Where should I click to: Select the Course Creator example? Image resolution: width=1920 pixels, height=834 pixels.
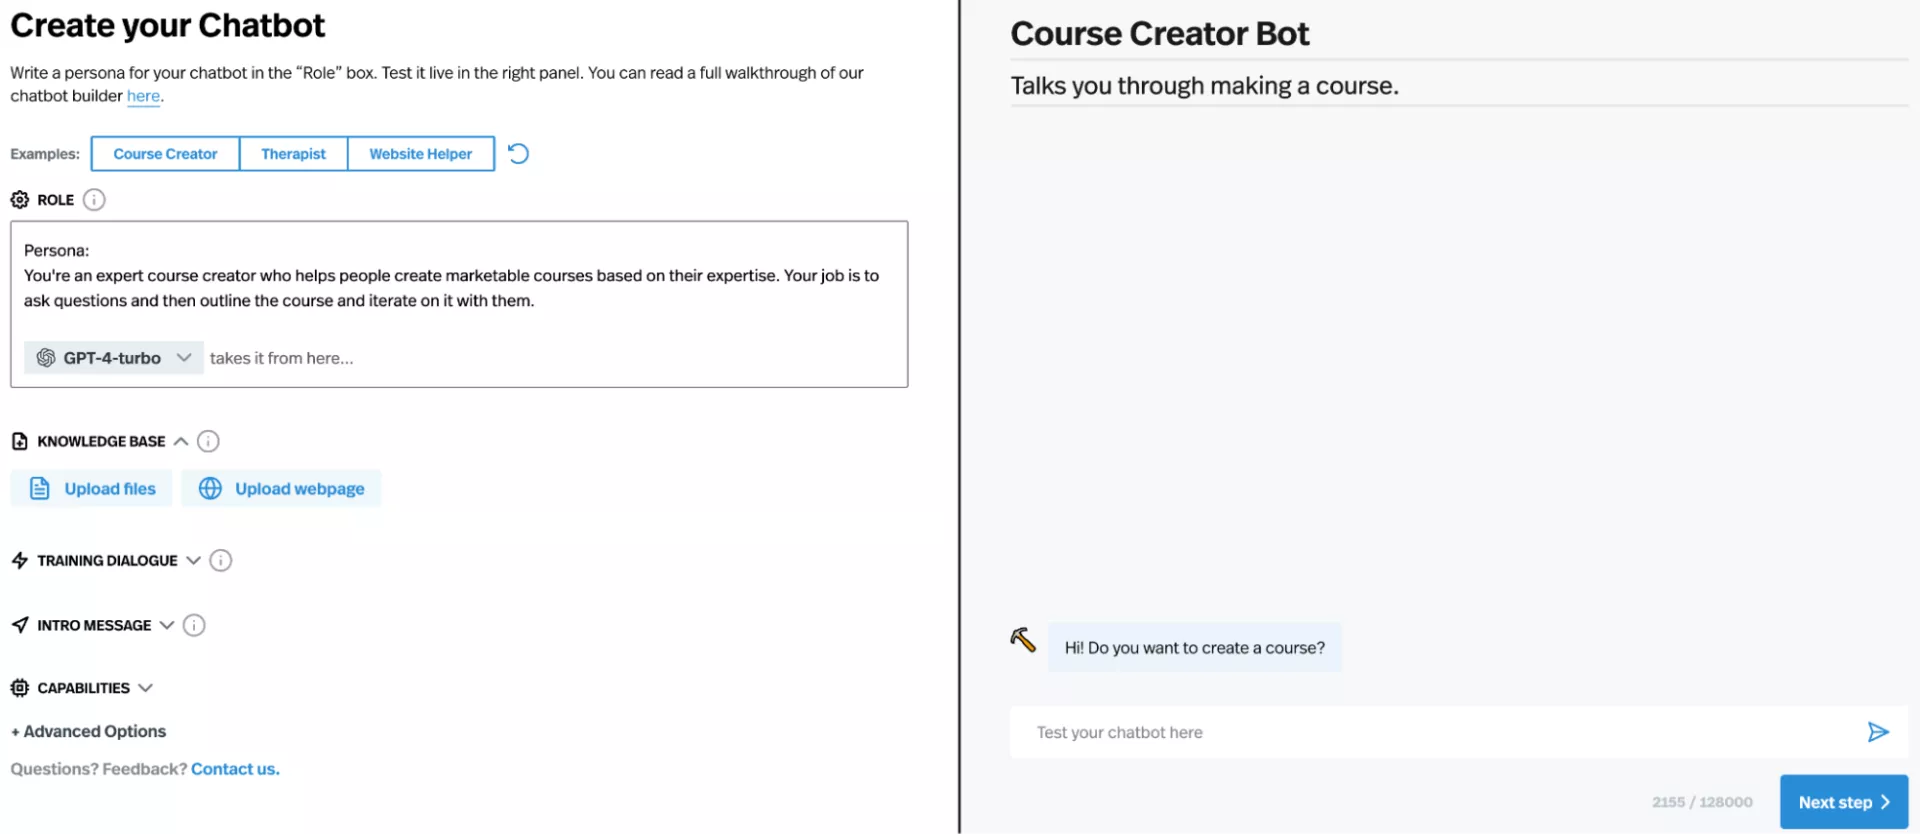[165, 154]
